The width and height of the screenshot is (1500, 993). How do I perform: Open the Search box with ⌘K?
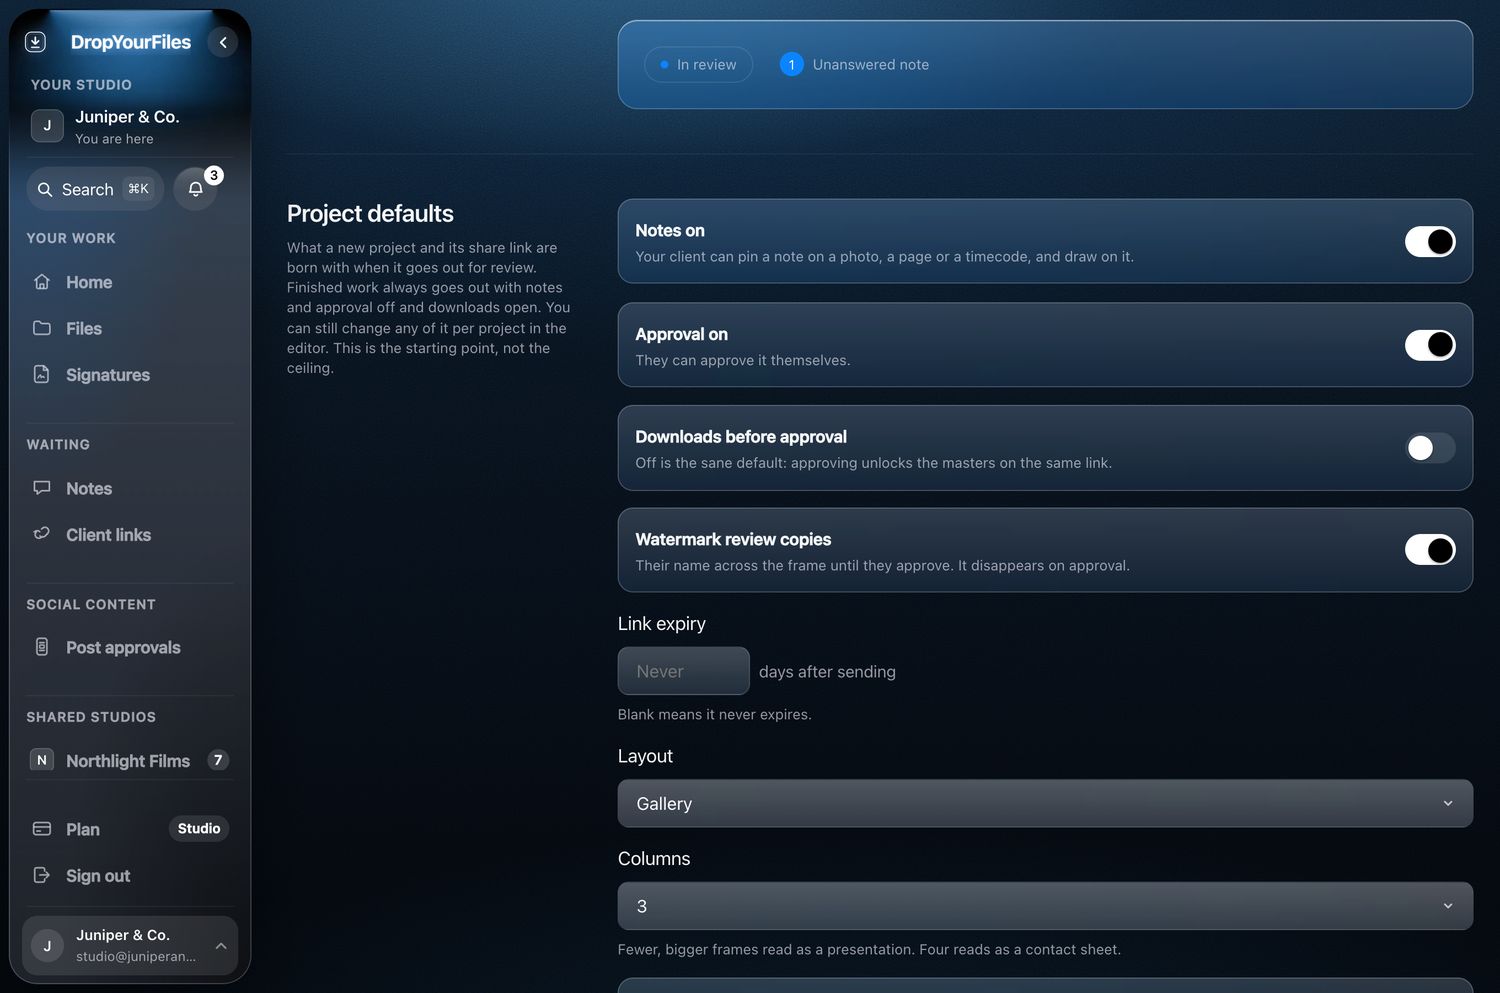click(x=95, y=189)
